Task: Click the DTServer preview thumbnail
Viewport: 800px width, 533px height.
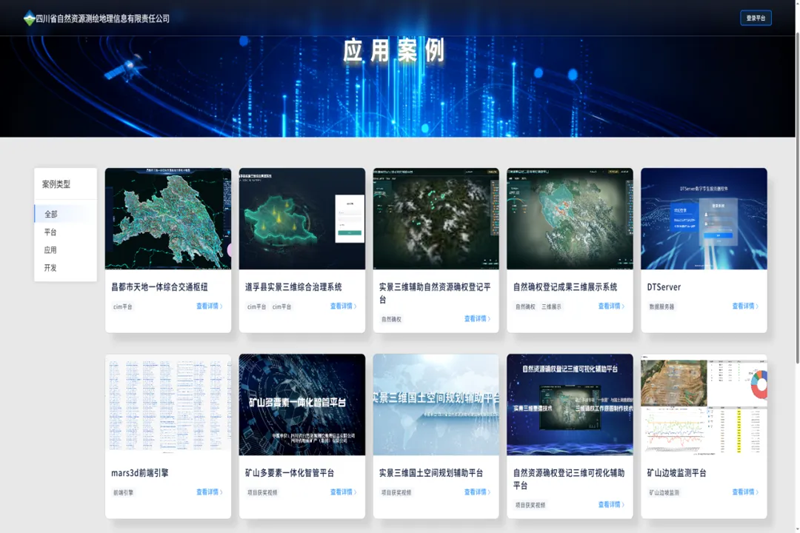Action: point(704,218)
